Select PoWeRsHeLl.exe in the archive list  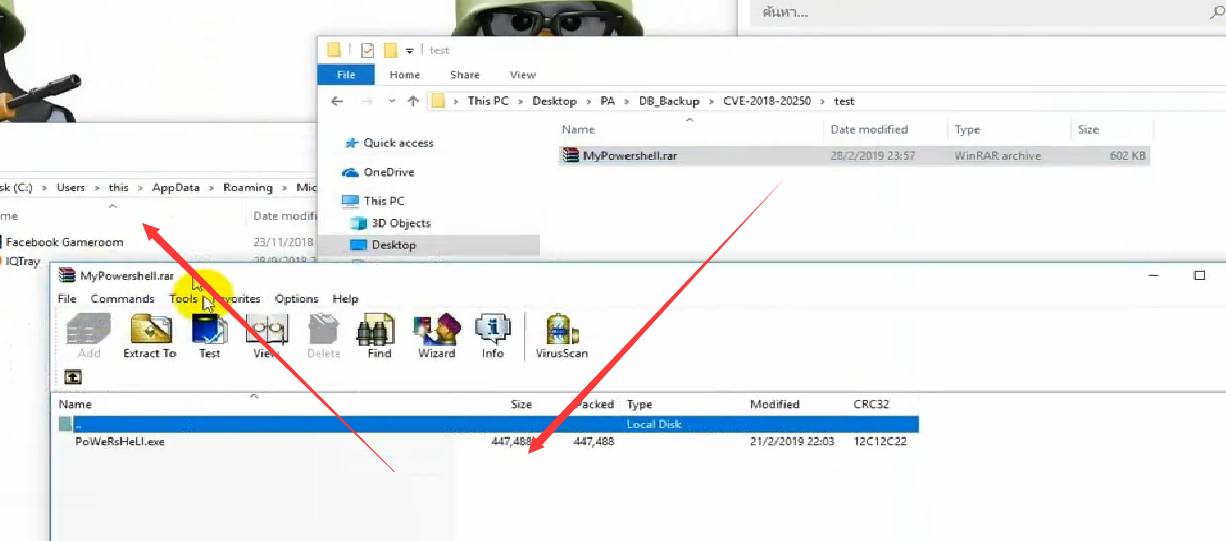tap(120, 441)
